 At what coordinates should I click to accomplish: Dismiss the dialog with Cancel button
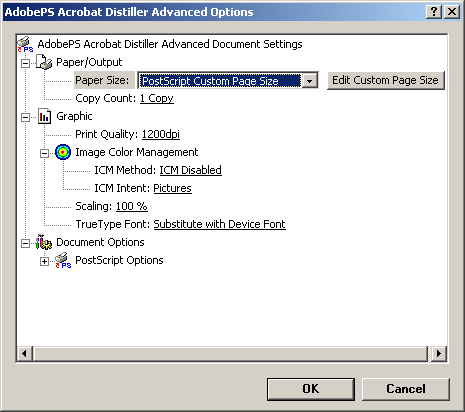click(406, 389)
